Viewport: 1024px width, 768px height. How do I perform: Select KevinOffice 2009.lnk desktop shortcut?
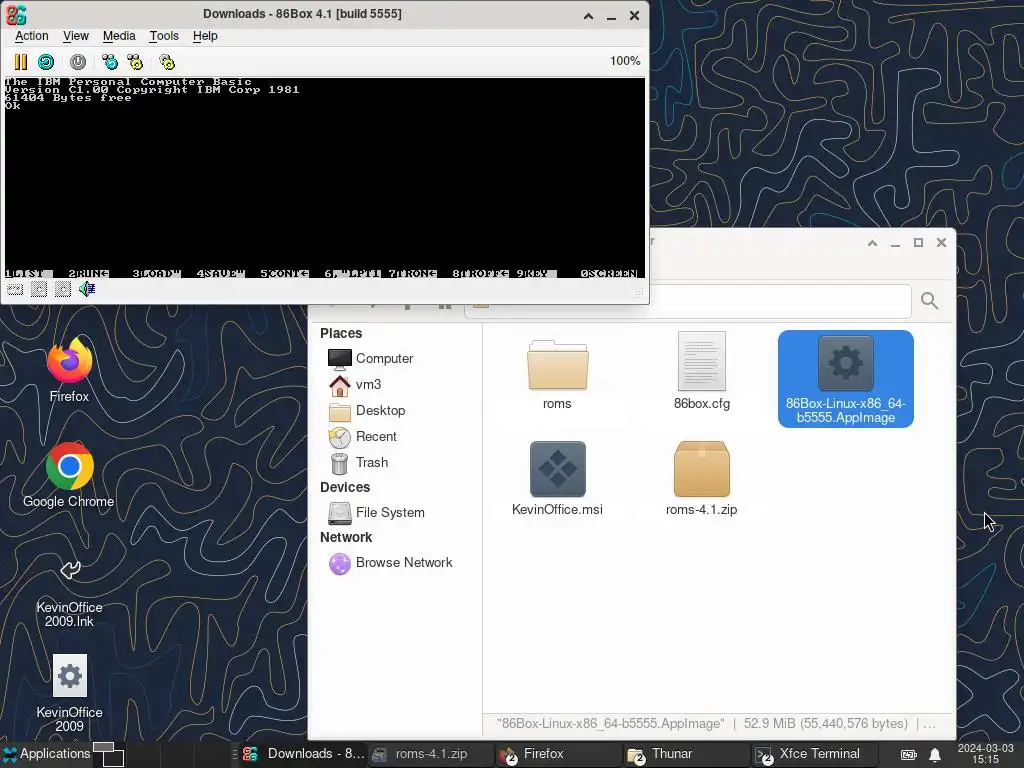tap(69, 594)
